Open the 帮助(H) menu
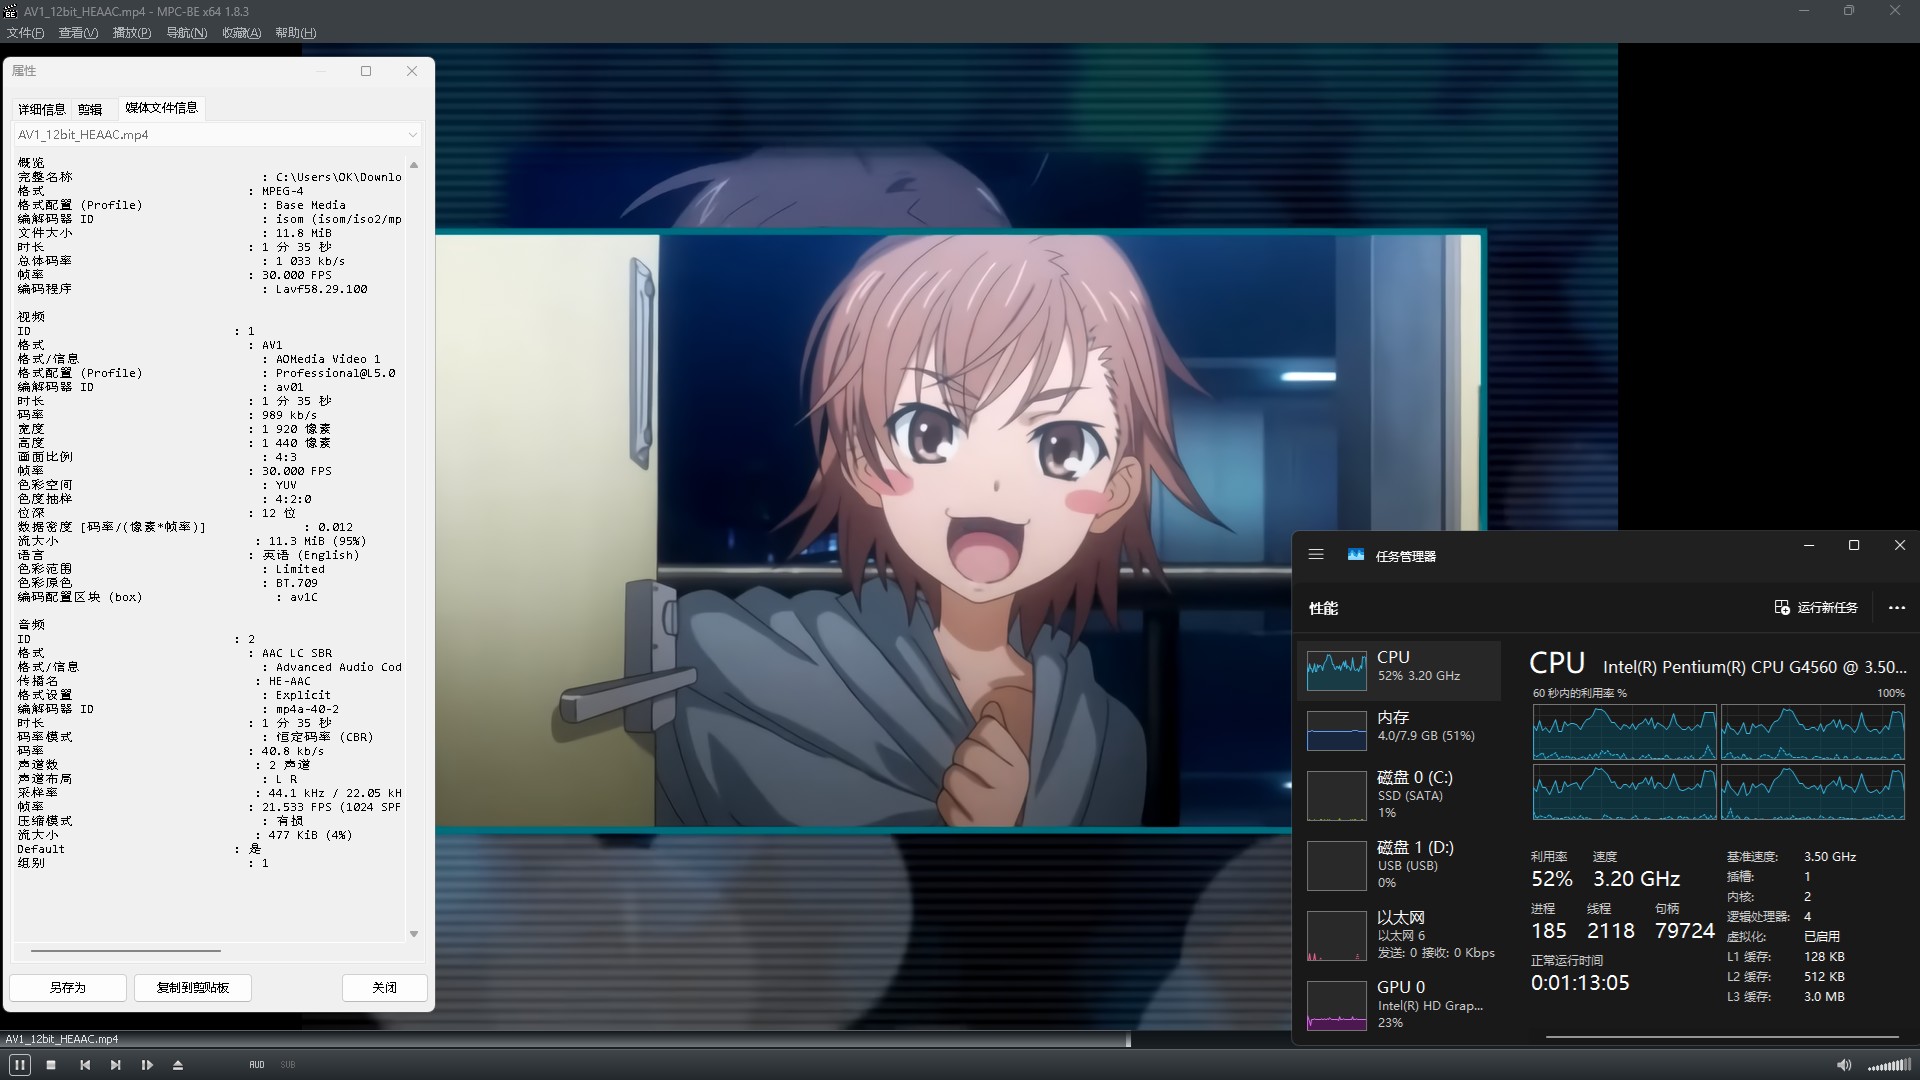 point(295,33)
